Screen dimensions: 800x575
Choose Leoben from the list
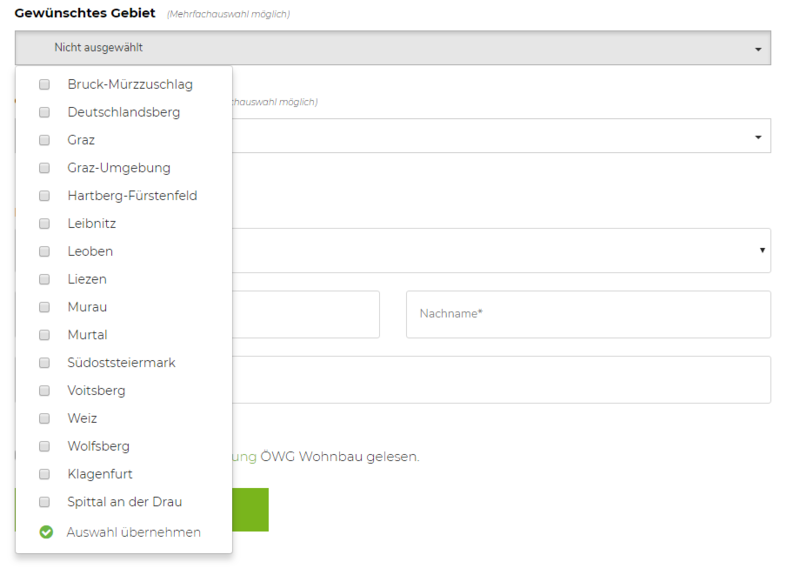click(90, 252)
